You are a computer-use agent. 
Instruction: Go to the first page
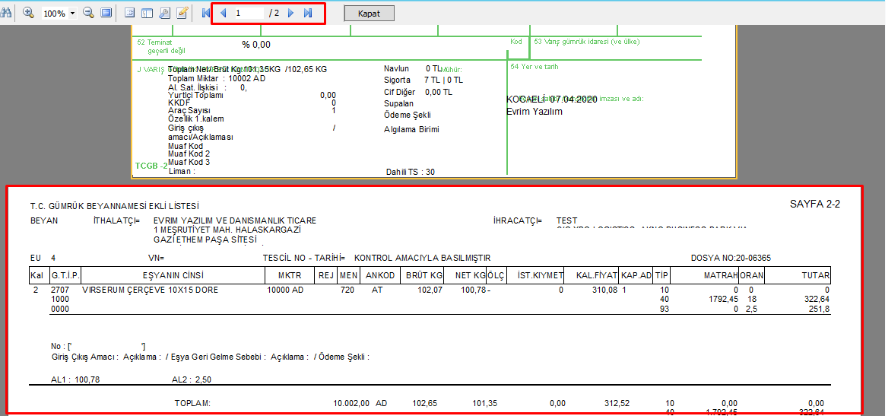[x=206, y=14]
